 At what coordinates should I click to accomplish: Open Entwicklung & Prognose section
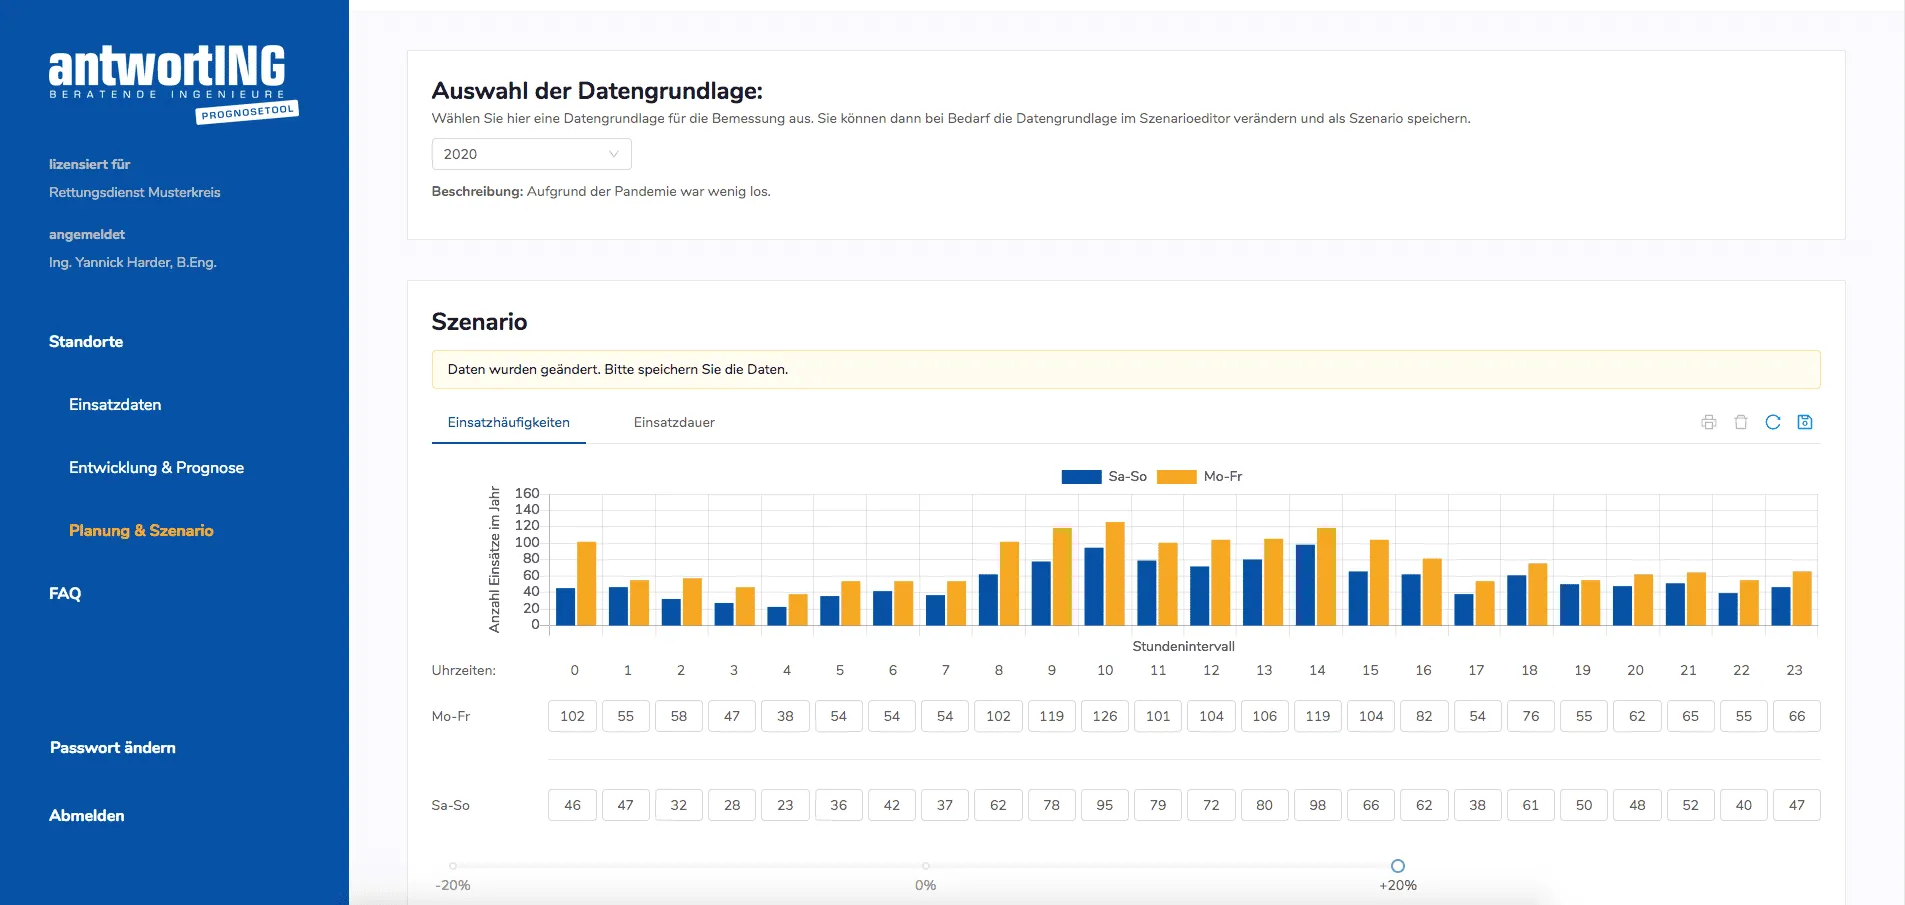tap(156, 468)
